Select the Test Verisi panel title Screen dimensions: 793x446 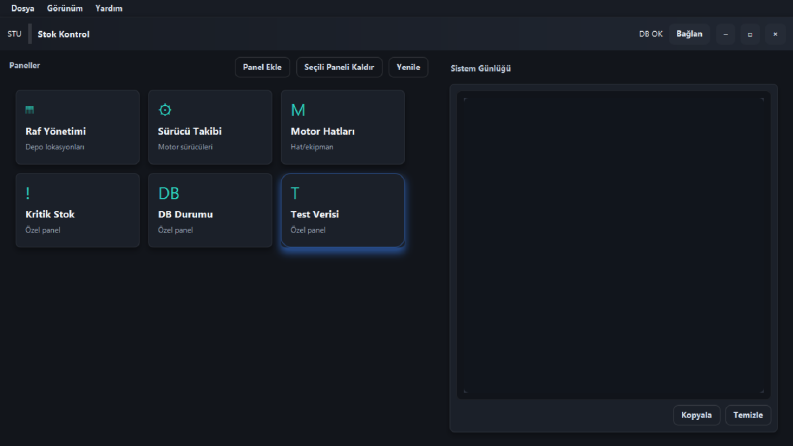[315, 214]
